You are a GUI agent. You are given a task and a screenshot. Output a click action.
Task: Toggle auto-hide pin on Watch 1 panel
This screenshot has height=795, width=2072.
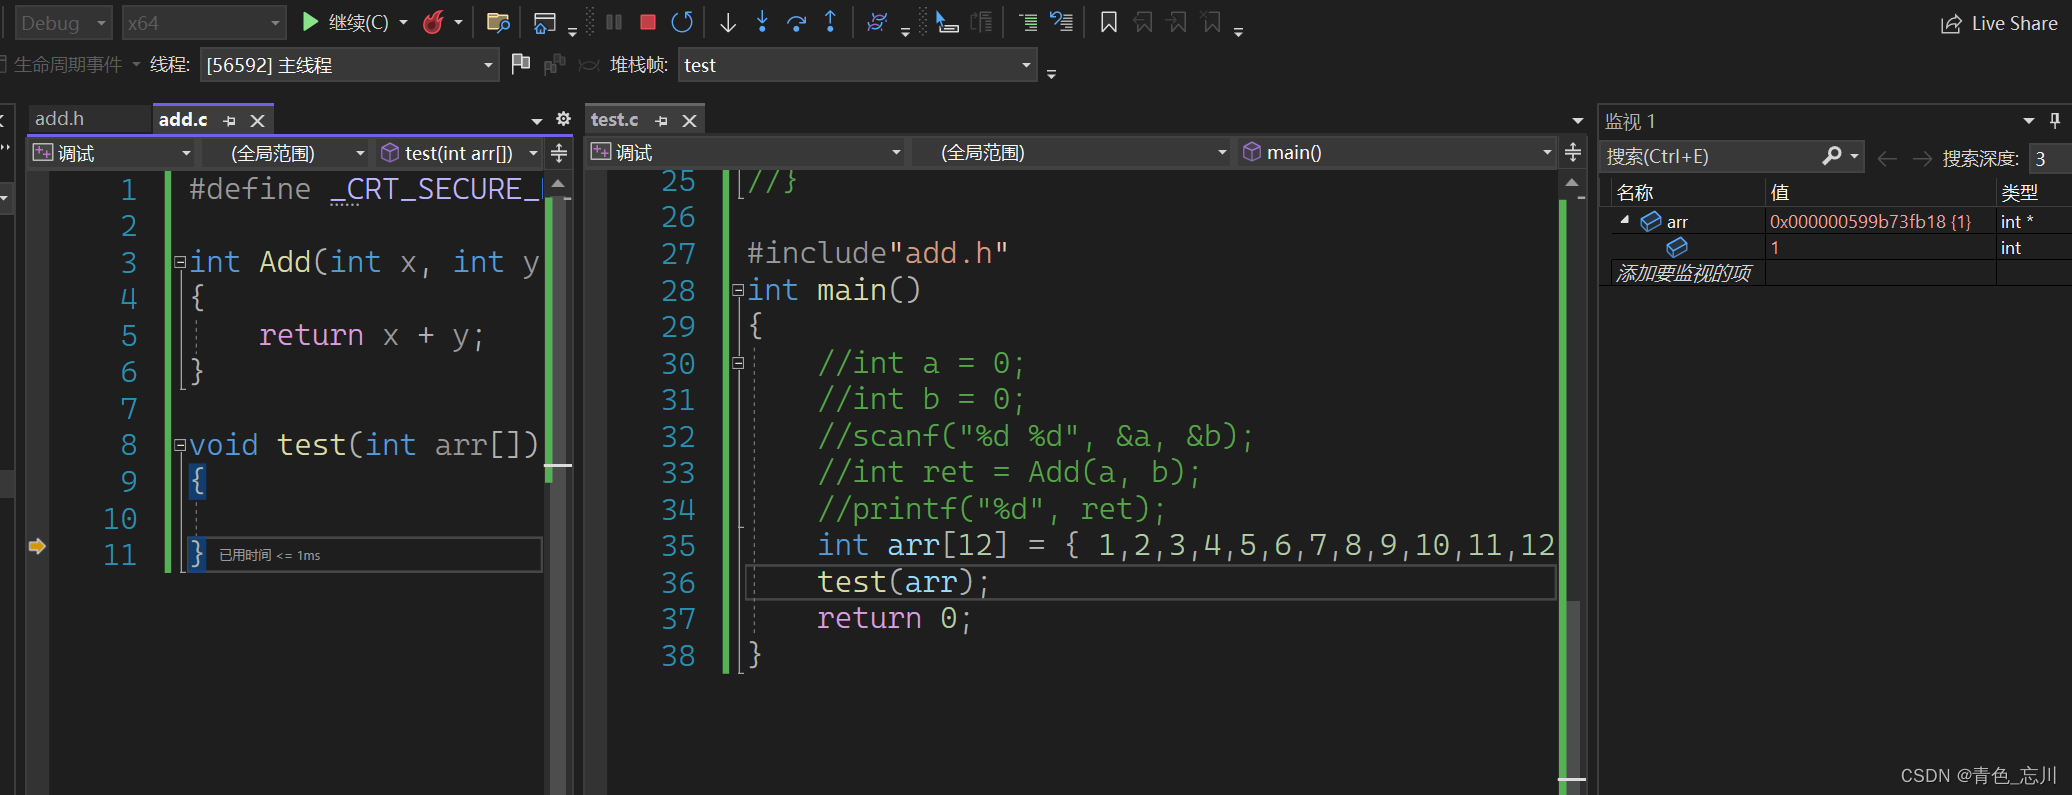pyautogui.click(x=2055, y=120)
